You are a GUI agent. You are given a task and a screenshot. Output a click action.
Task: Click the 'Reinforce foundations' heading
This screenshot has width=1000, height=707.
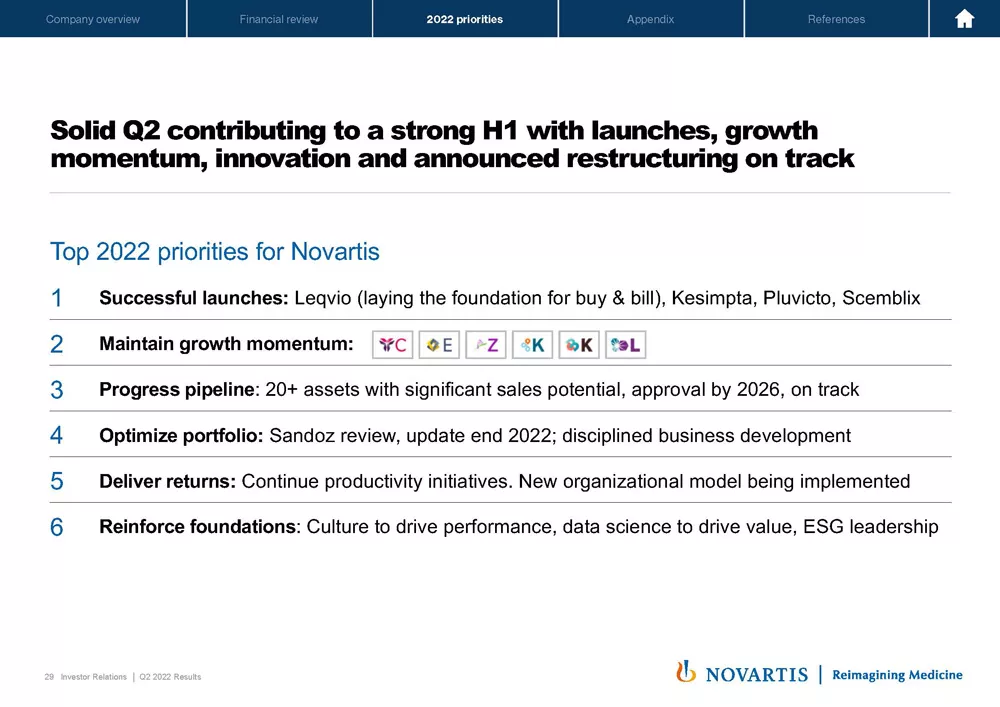198,527
